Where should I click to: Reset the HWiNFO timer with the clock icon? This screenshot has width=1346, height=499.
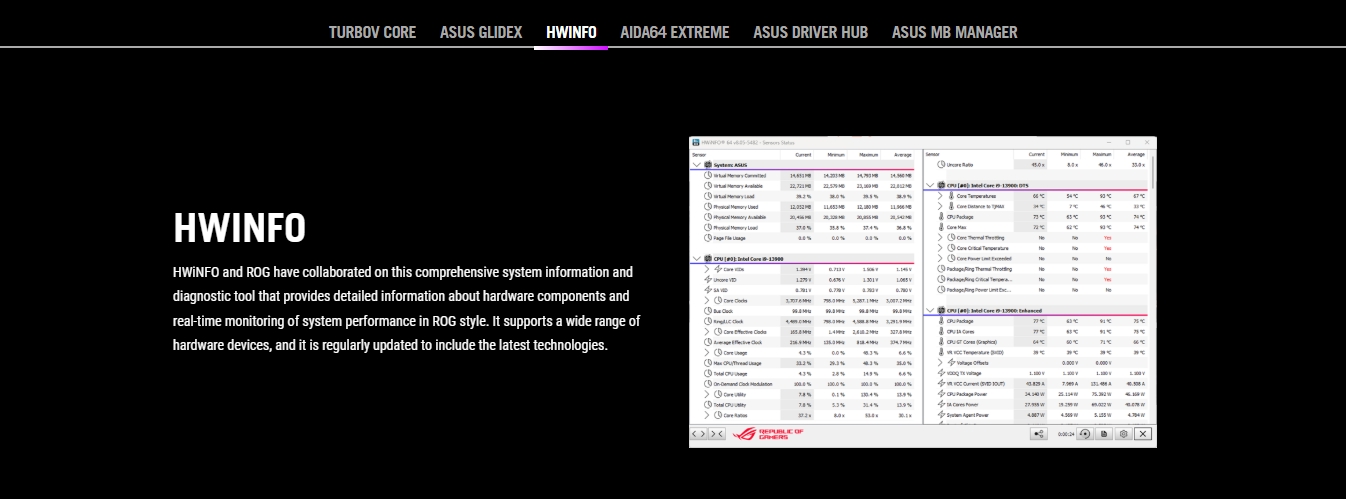[1085, 434]
